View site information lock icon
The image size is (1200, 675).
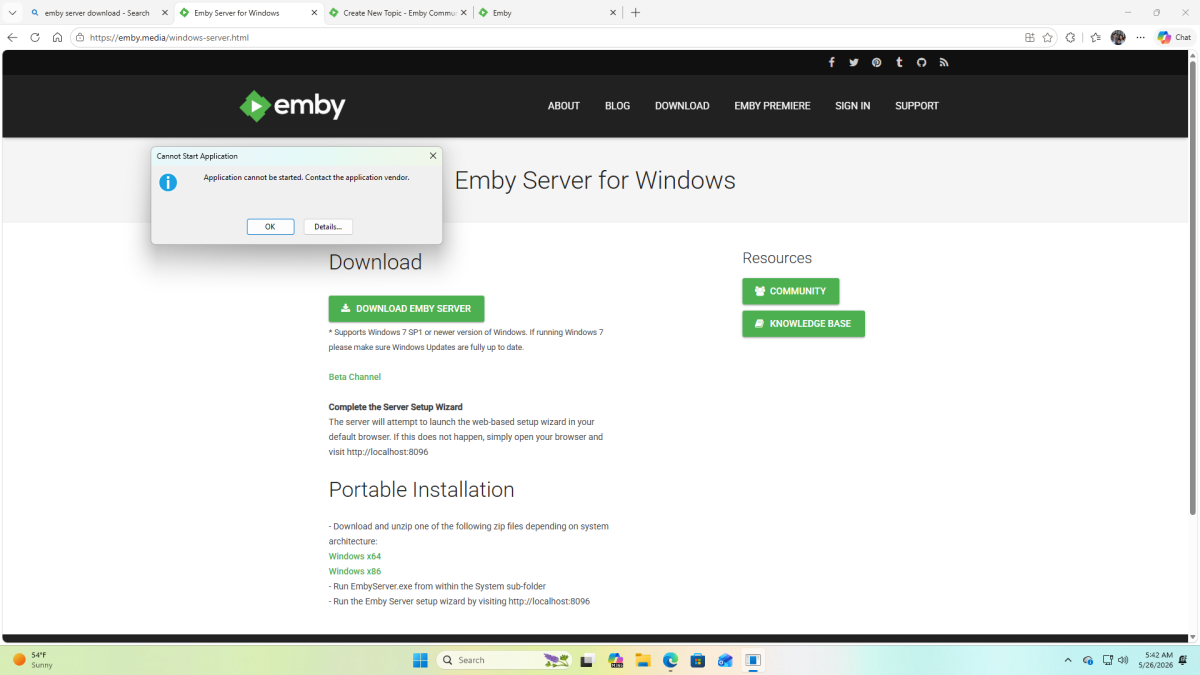(x=79, y=37)
